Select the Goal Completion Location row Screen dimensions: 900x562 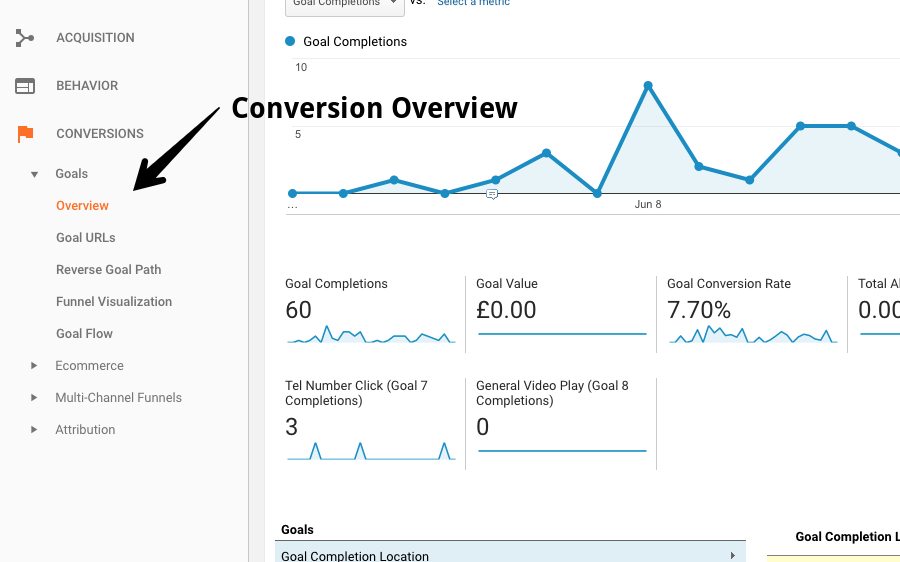[510, 555]
